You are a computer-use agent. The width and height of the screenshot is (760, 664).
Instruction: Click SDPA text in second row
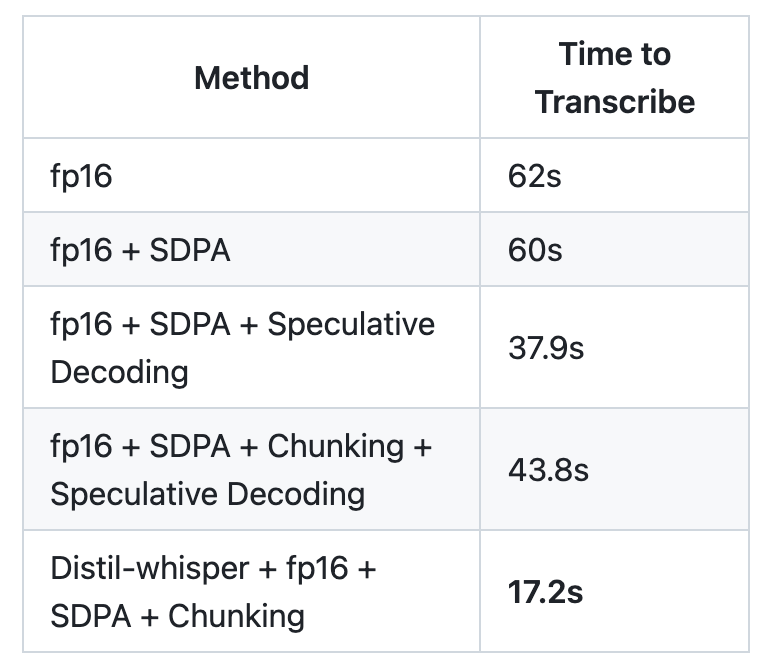tap(190, 250)
